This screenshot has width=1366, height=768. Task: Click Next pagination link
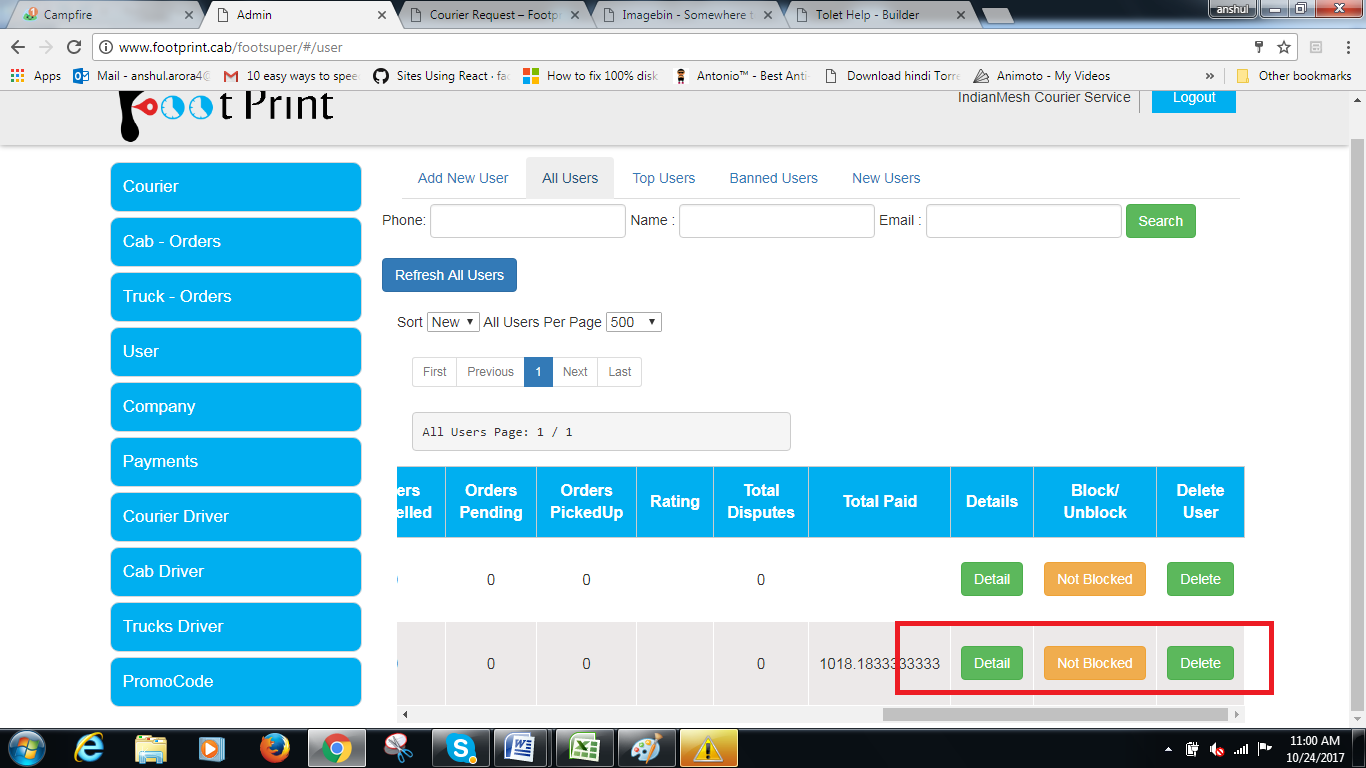[575, 371]
